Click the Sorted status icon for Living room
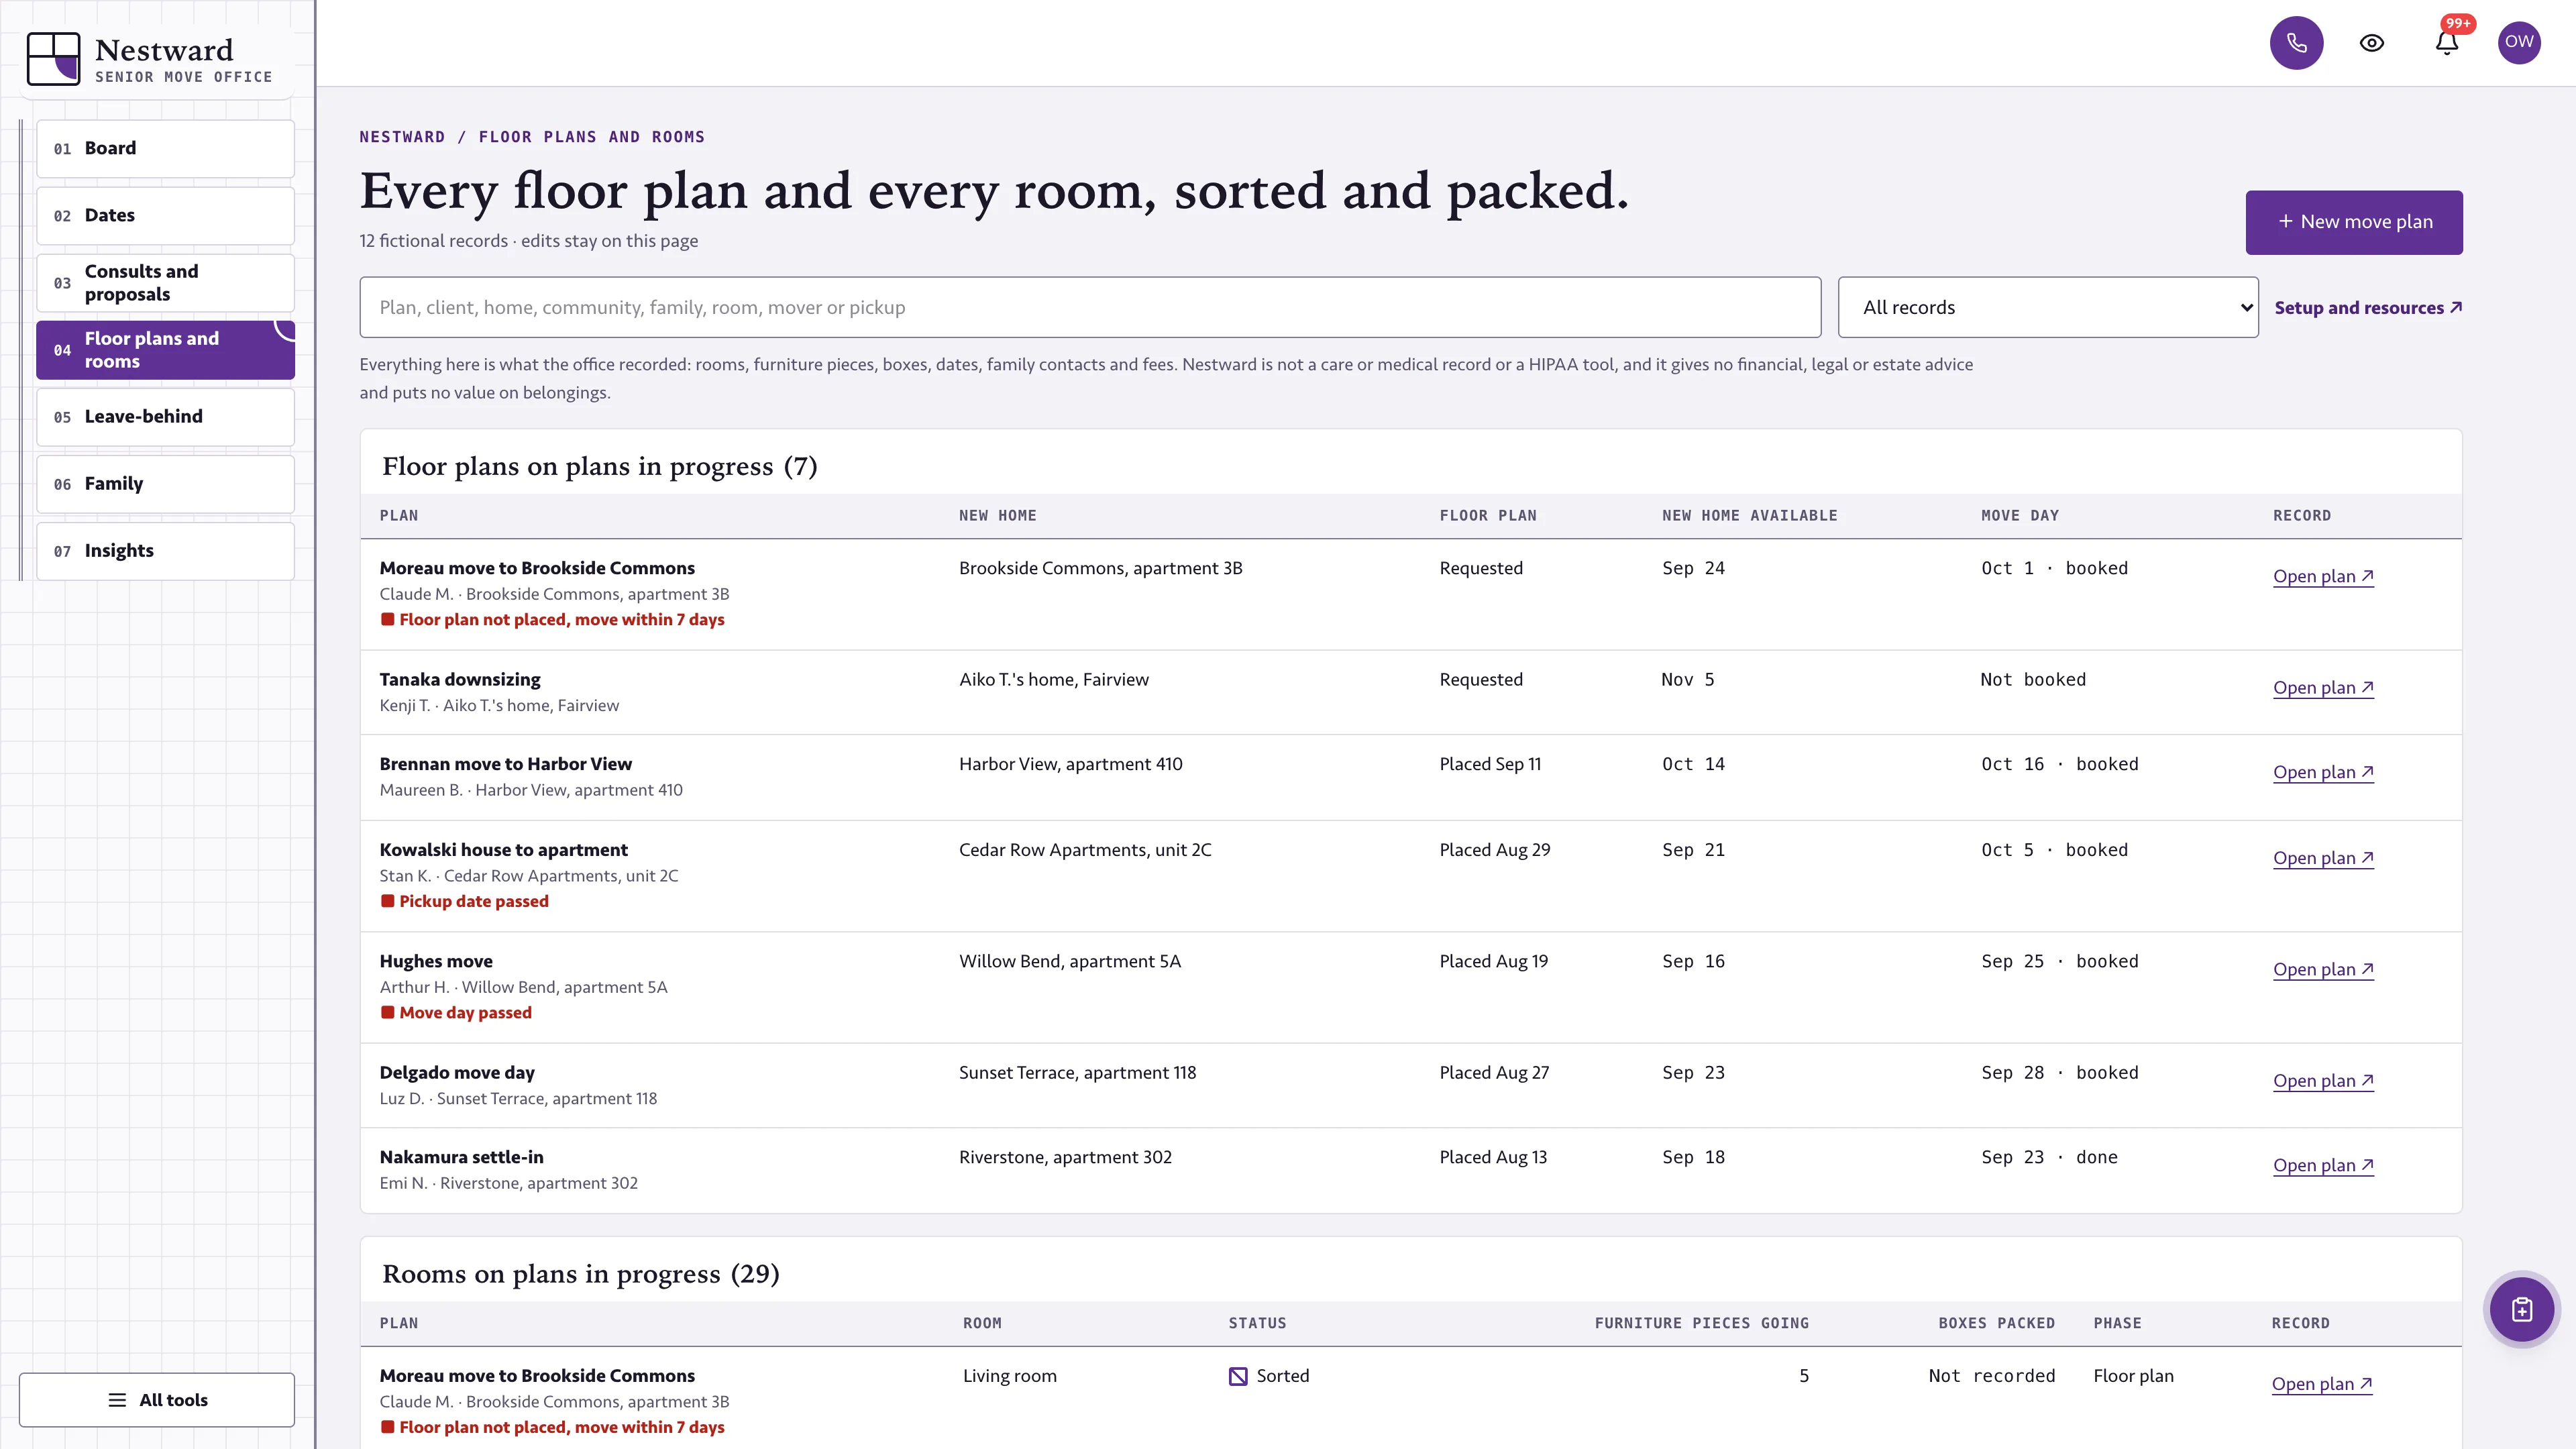 [x=1238, y=1376]
